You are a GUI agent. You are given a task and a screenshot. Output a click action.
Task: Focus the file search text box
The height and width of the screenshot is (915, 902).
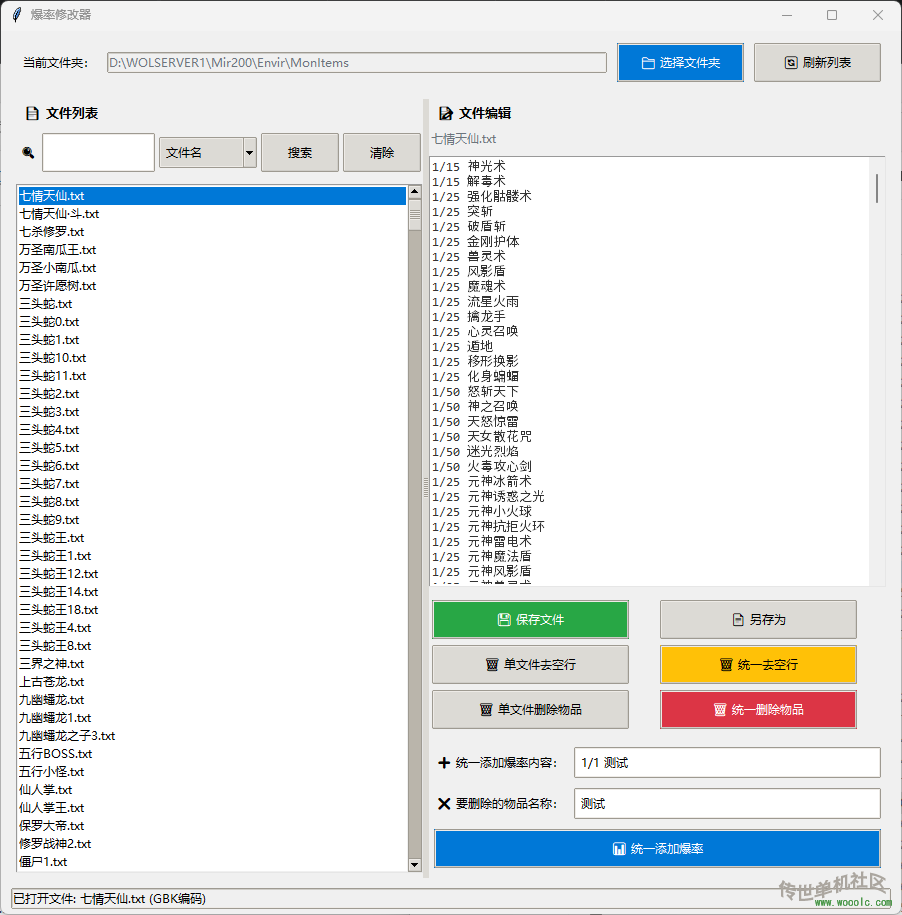tap(98, 153)
